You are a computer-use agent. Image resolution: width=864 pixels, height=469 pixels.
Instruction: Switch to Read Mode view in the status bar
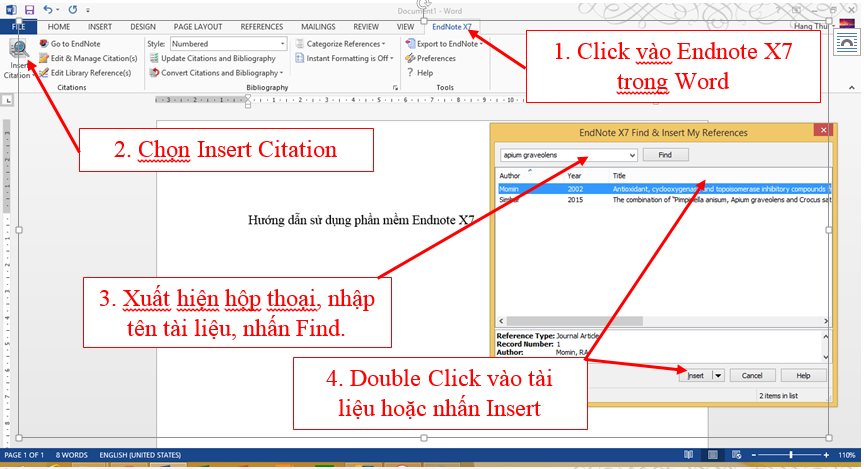(688, 455)
